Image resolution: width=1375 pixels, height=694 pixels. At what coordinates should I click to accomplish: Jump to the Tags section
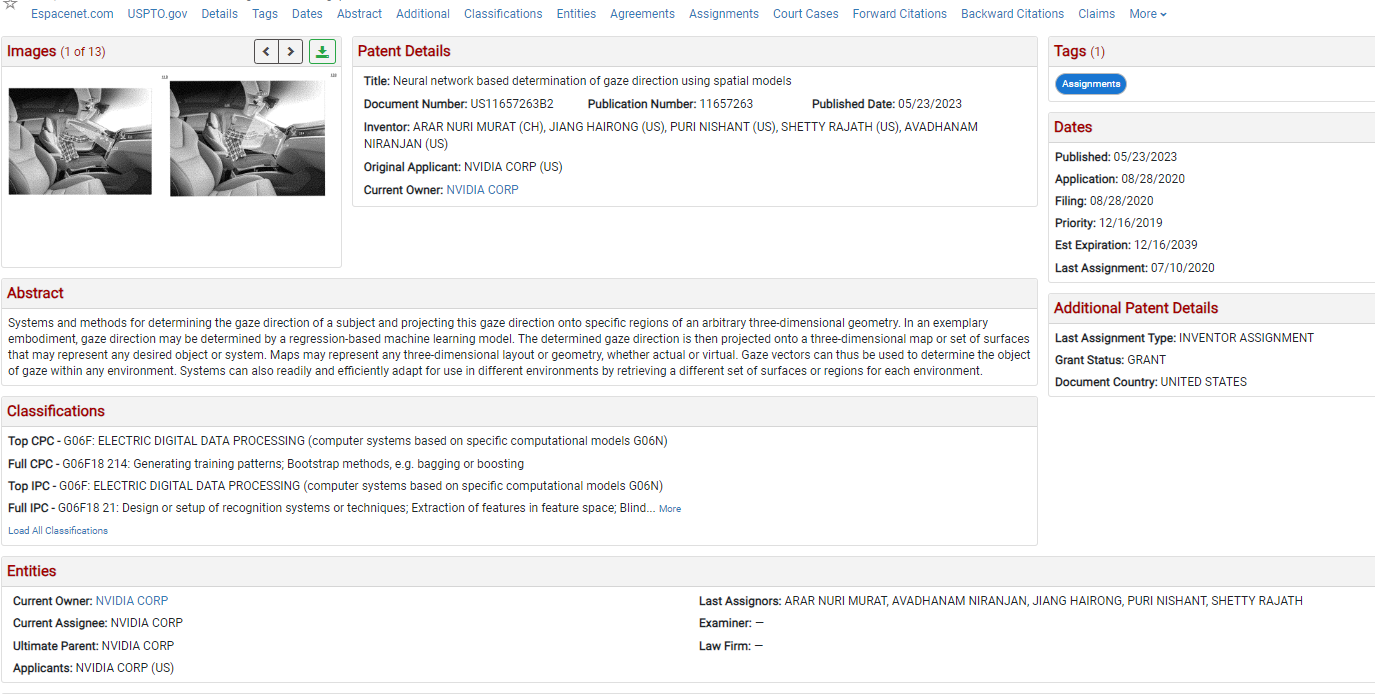pyautogui.click(x=265, y=14)
